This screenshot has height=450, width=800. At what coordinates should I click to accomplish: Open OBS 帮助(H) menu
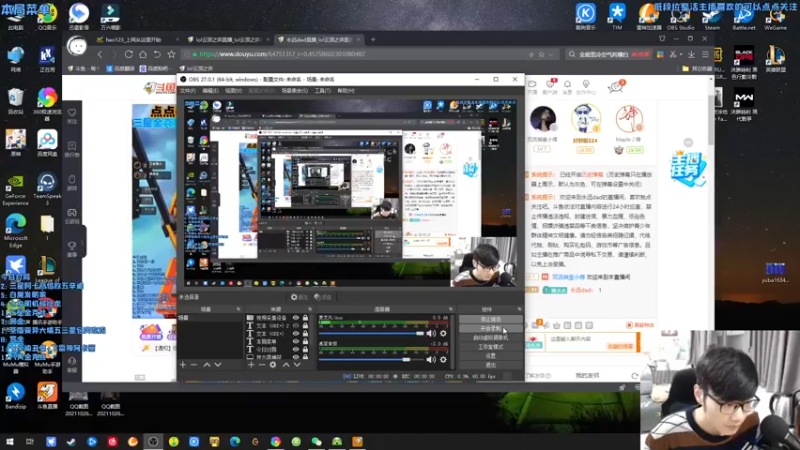point(345,91)
